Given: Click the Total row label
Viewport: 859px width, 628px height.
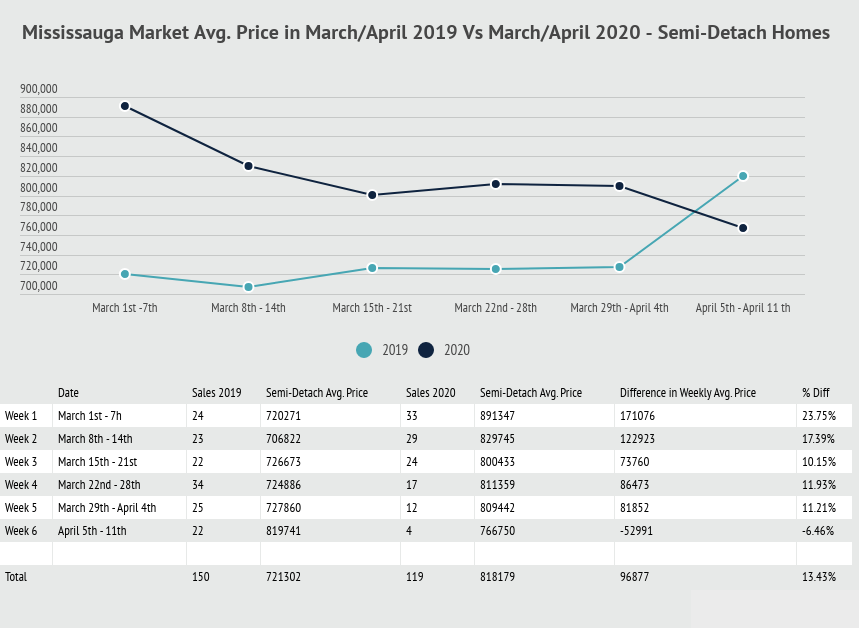Looking at the screenshot, I should coord(16,577).
